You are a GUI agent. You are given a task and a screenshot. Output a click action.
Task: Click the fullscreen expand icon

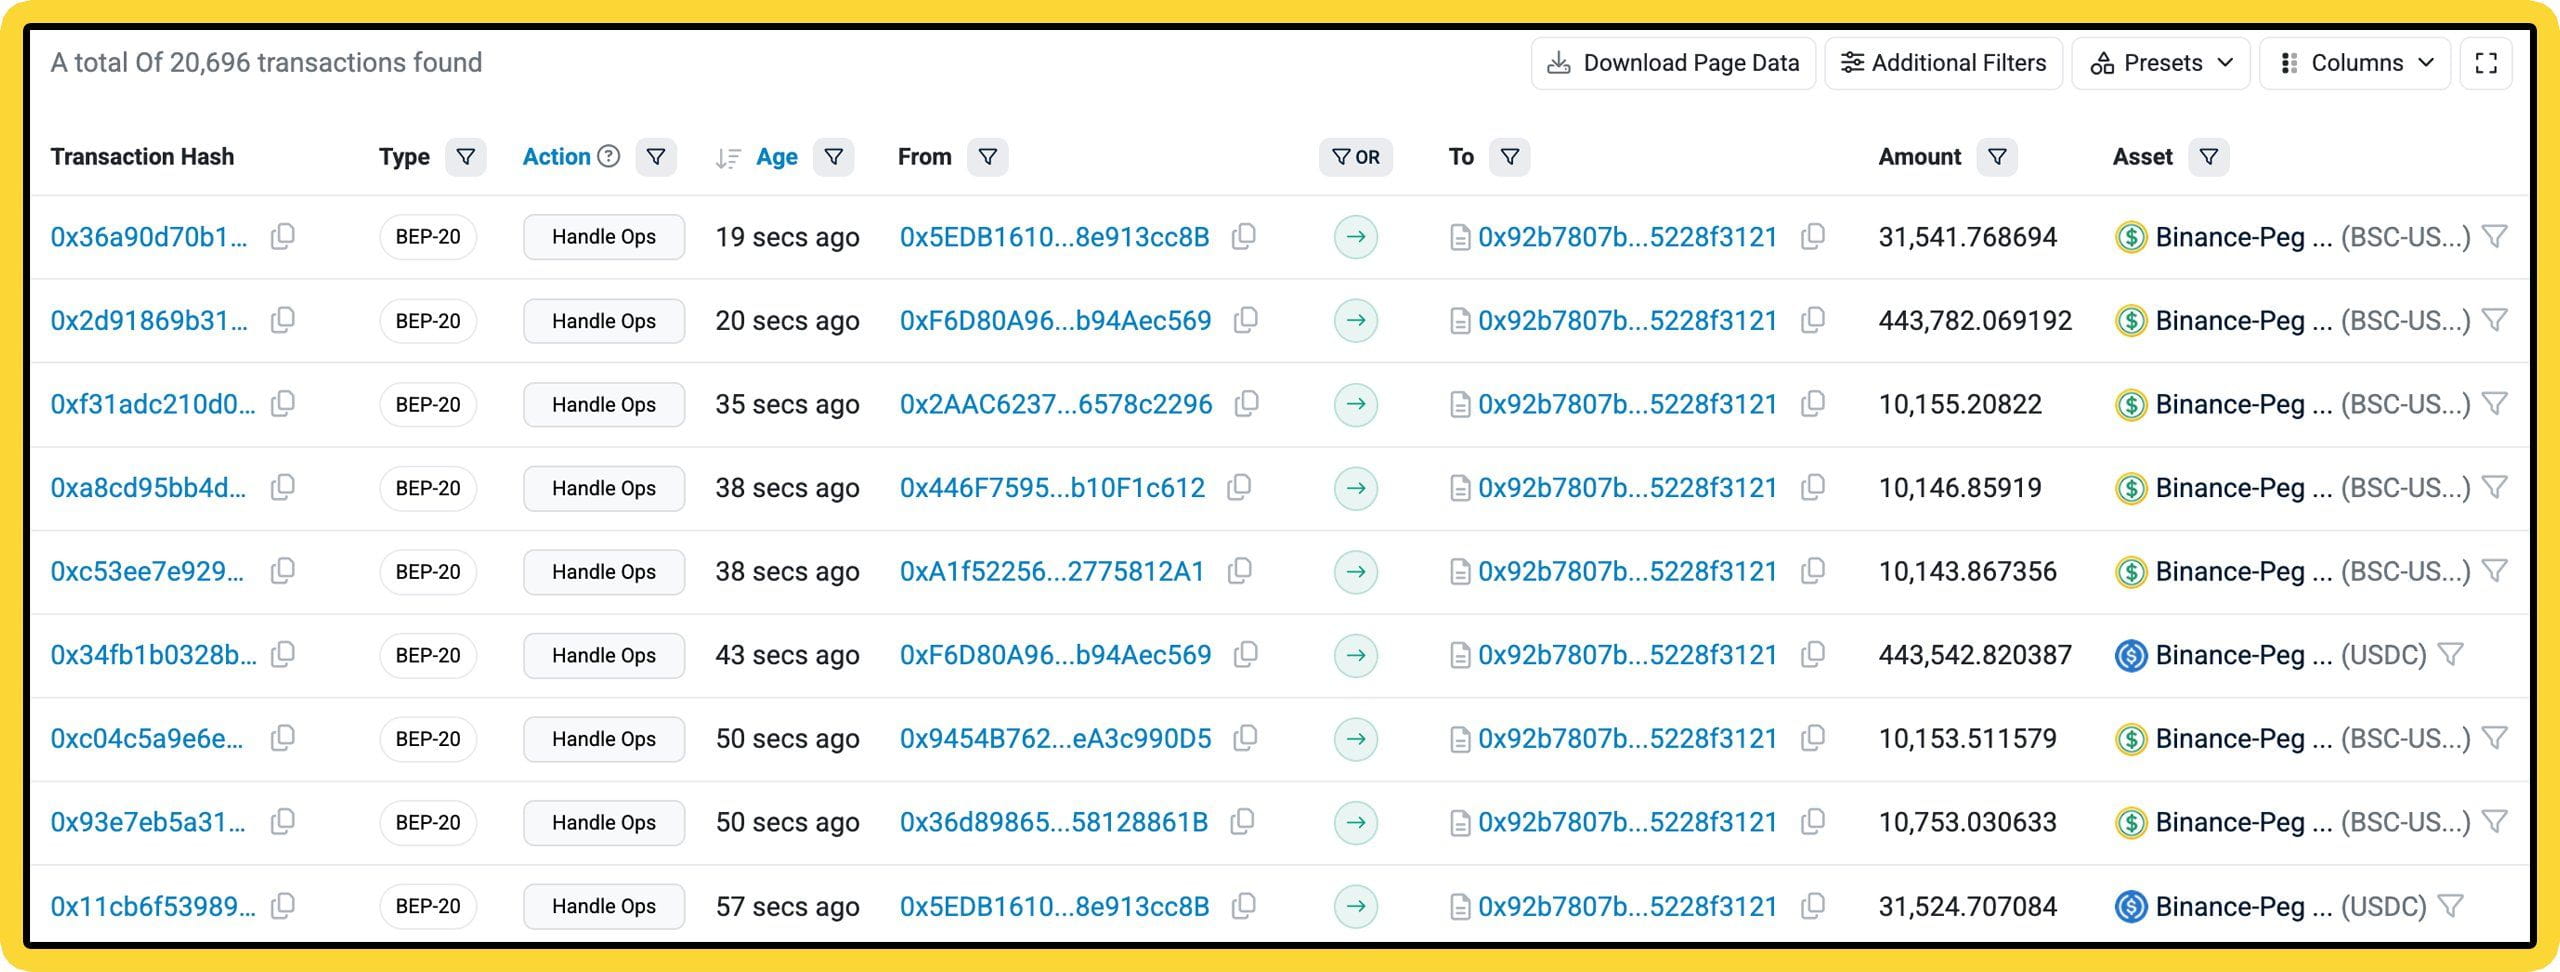click(2486, 63)
